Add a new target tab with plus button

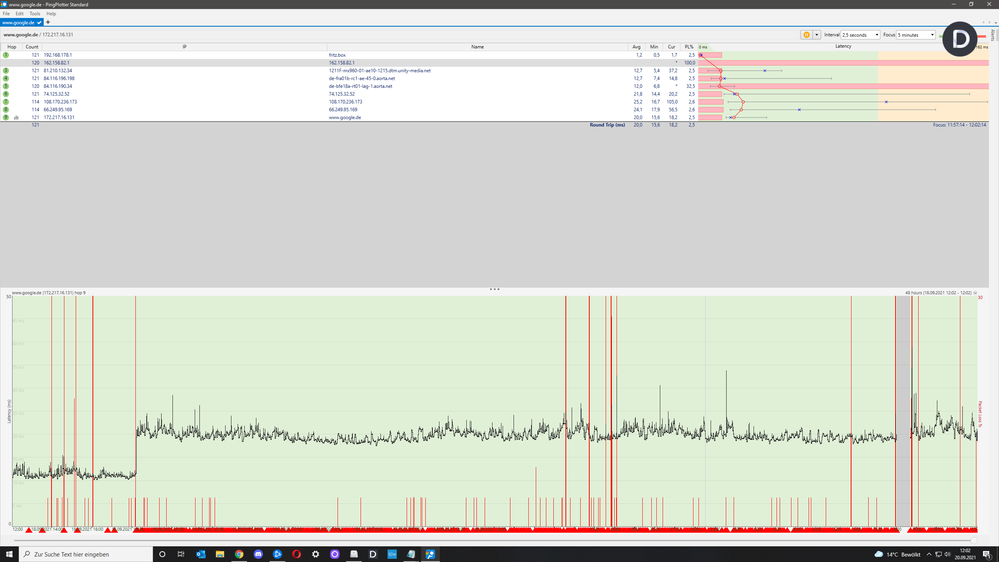coord(48,22)
